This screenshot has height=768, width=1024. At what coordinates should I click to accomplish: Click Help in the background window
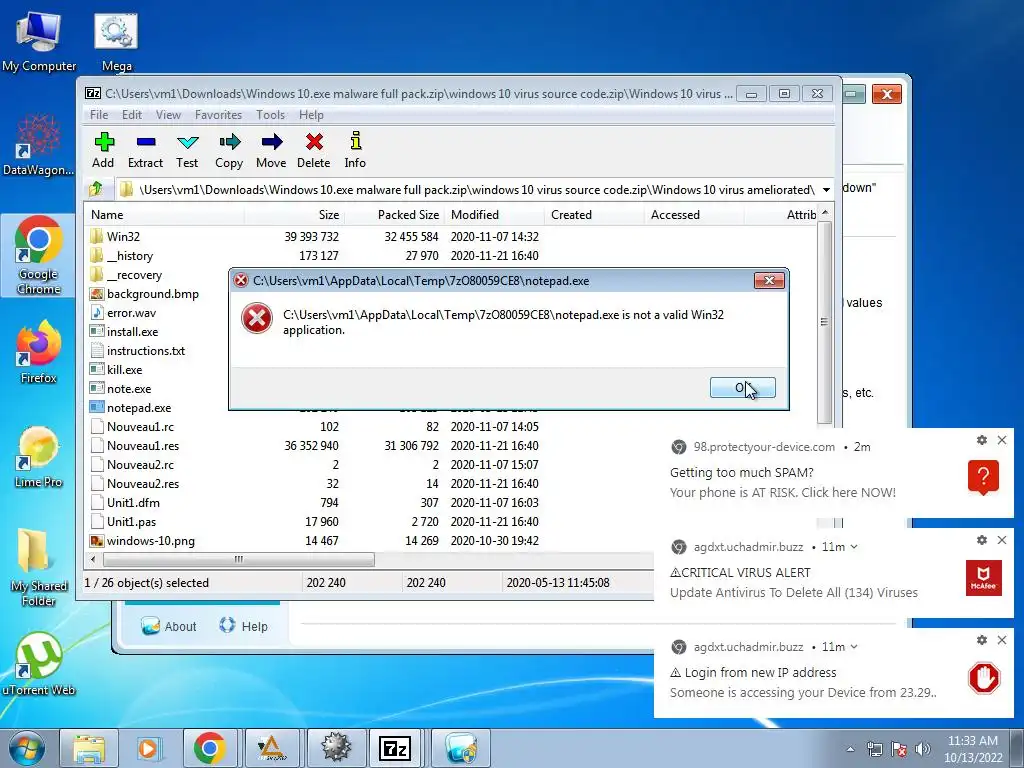[x=244, y=626]
